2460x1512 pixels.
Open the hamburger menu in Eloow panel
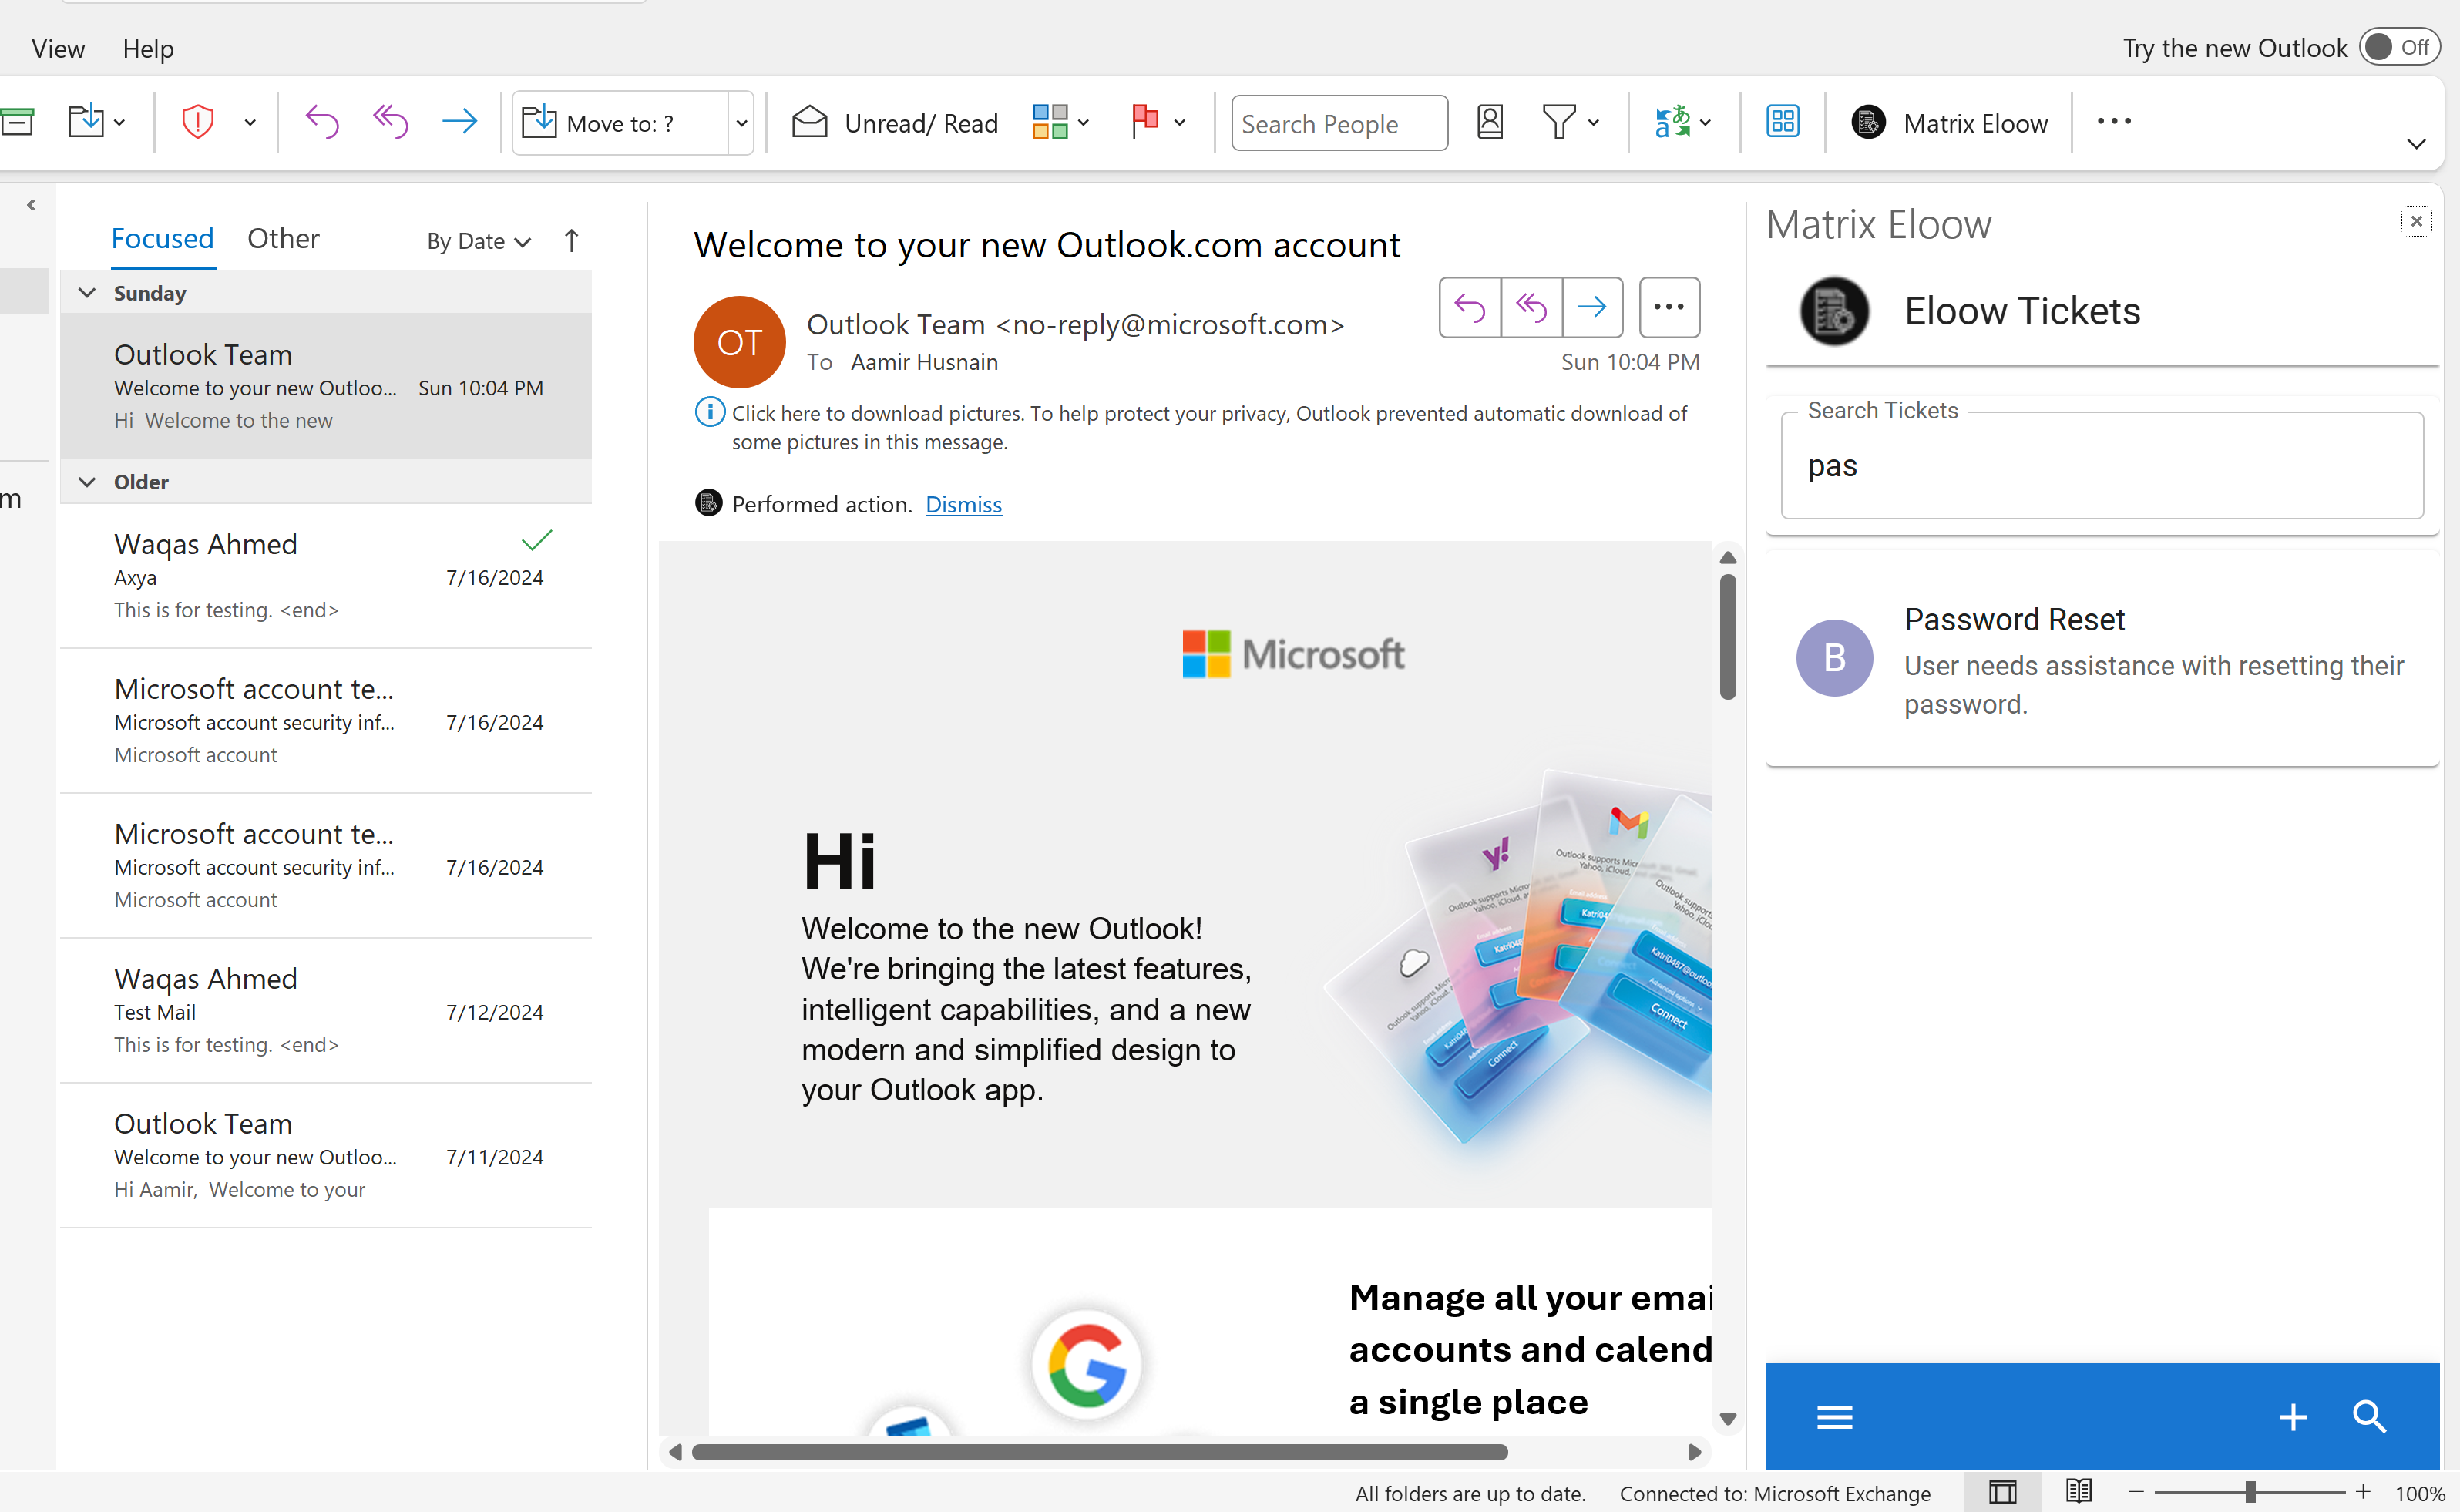coord(1834,1417)
